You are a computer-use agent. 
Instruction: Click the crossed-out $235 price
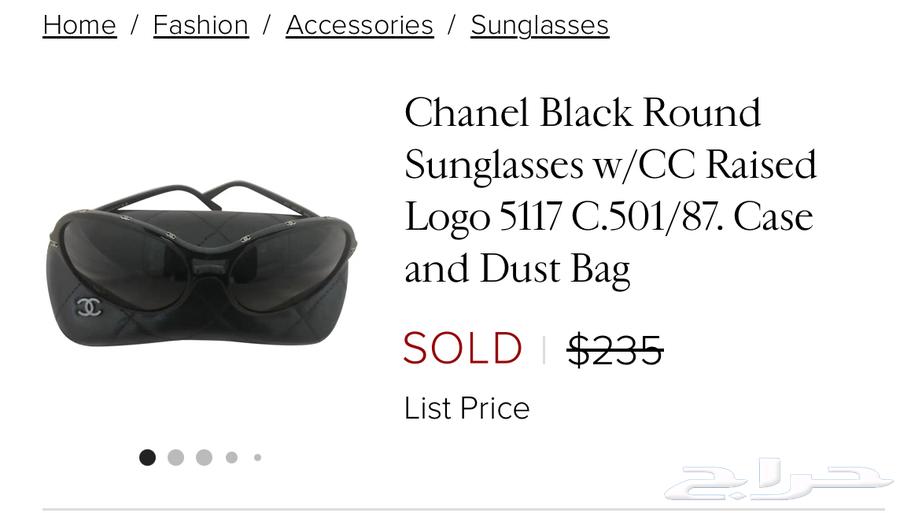(615, 350)
